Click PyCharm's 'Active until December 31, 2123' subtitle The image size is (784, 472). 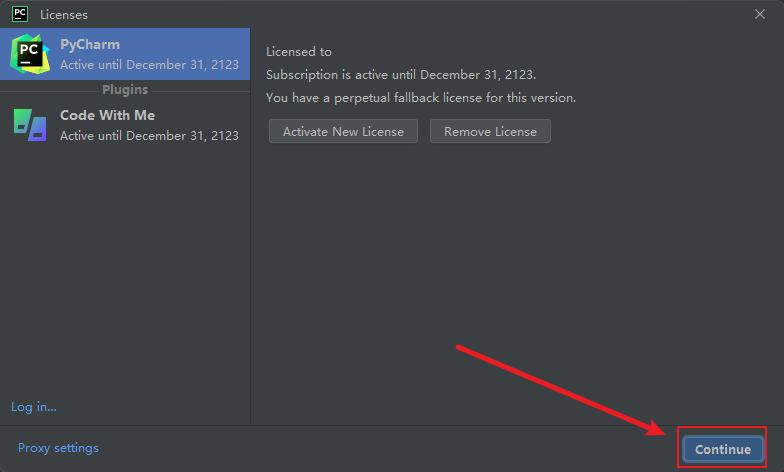(x=150, y=64)
